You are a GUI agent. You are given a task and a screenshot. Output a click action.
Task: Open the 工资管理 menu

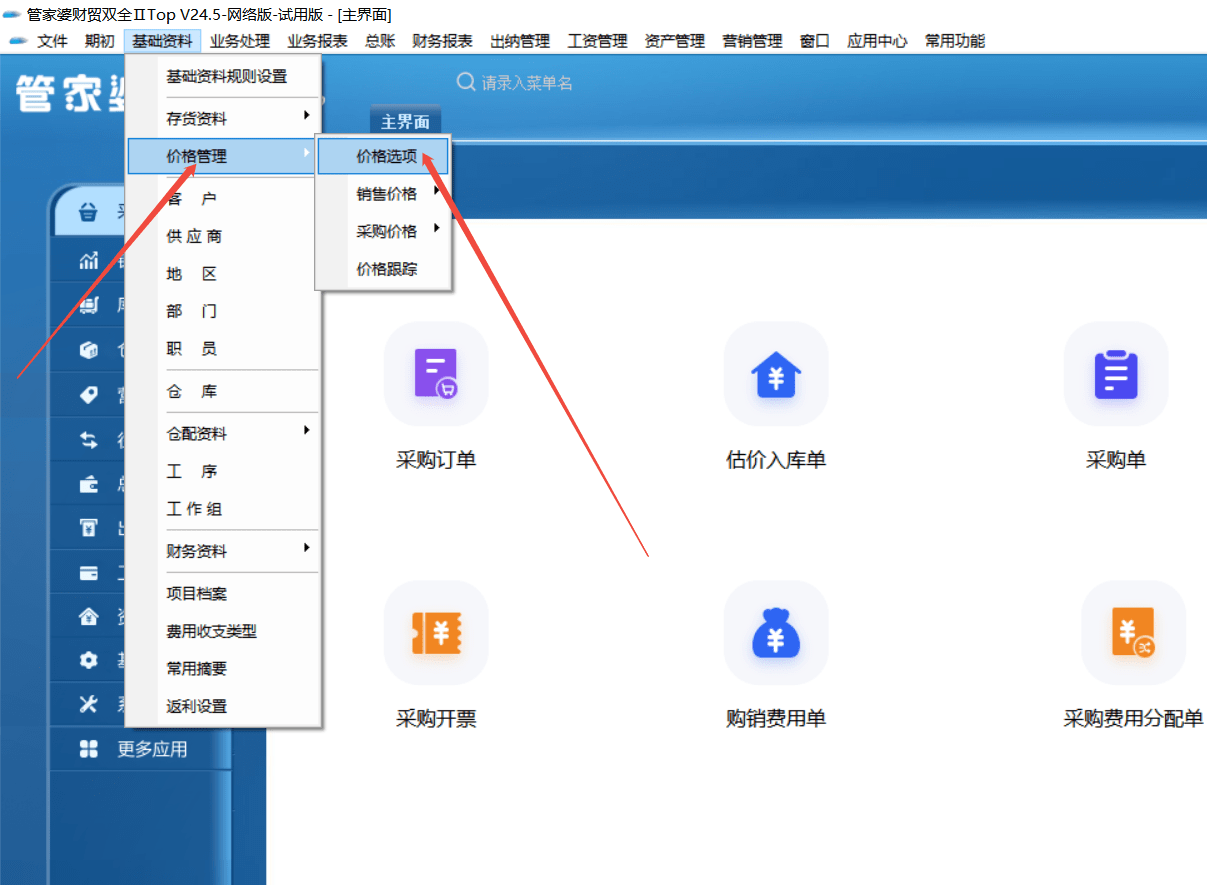(598, 41)
